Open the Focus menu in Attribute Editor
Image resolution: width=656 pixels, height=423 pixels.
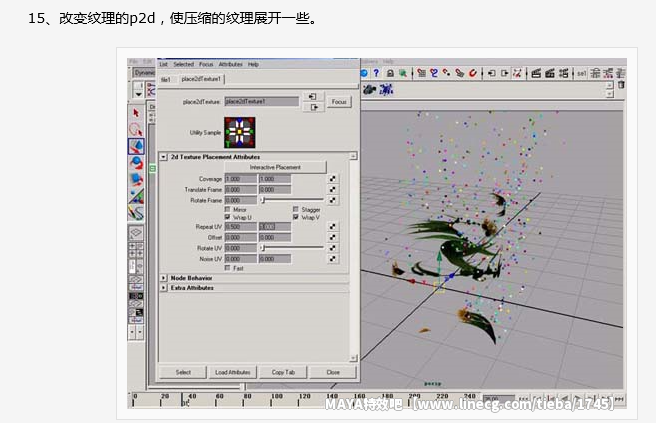[206, 64]
